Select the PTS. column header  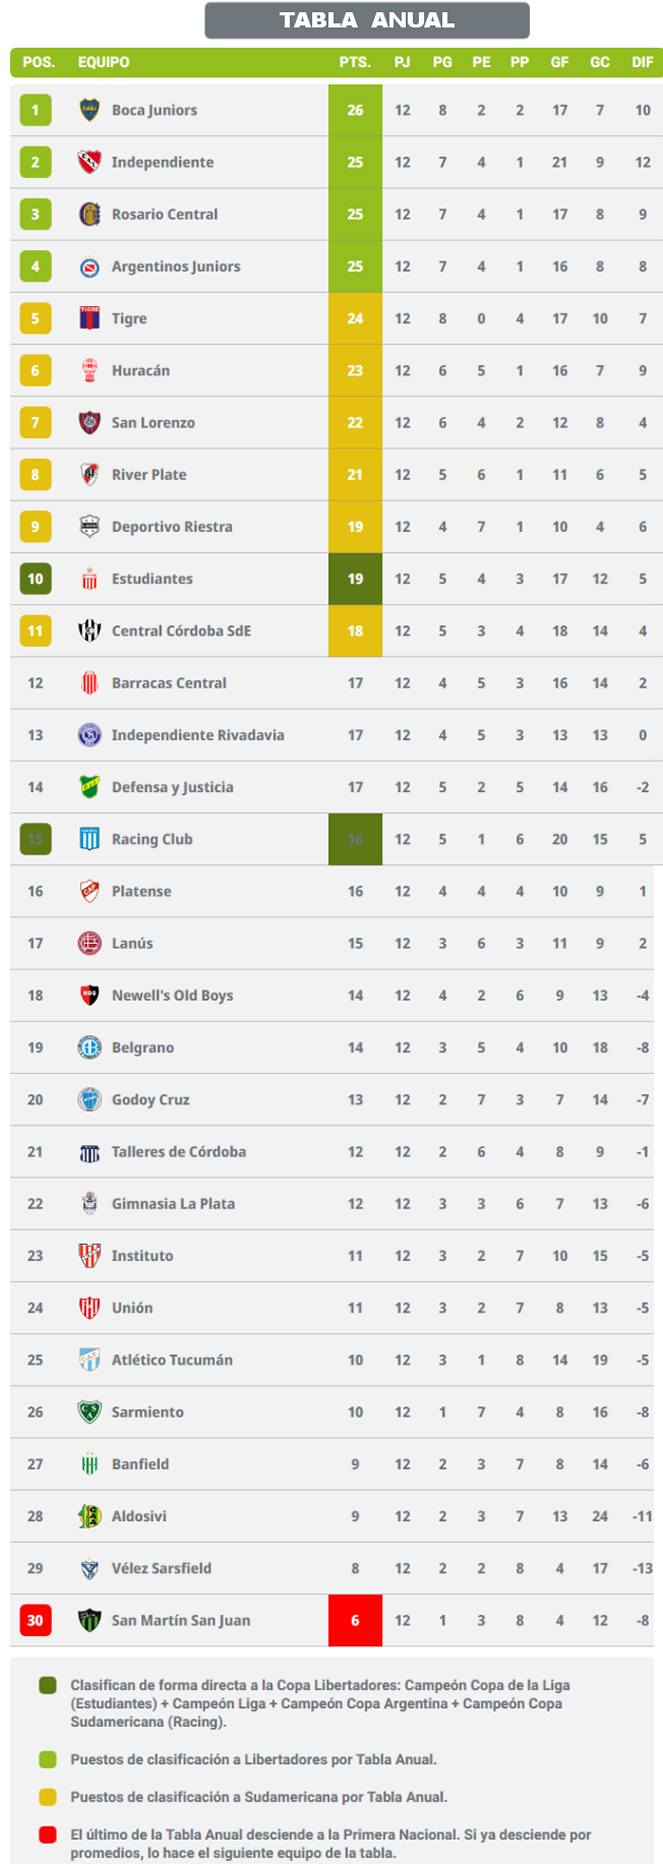pyautogui.click(x=354, y=62)
